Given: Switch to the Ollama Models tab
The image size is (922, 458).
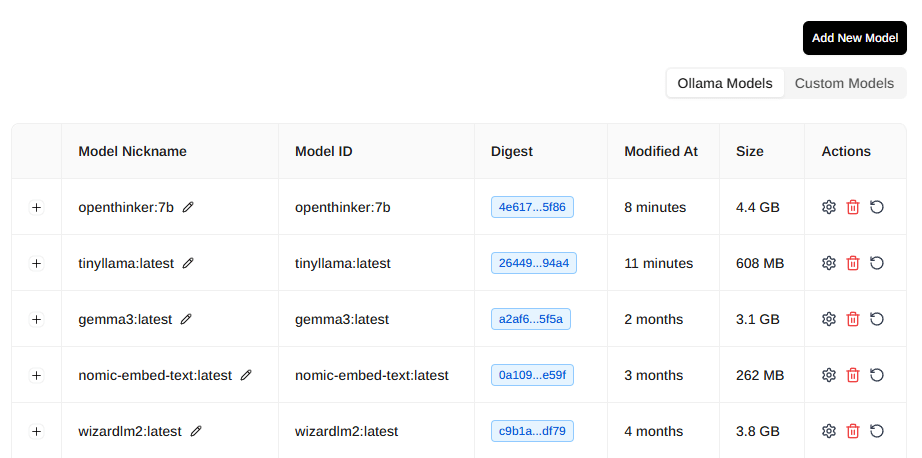Looking at the screenshot, I should pyautogui.click(x=725, y=83).
